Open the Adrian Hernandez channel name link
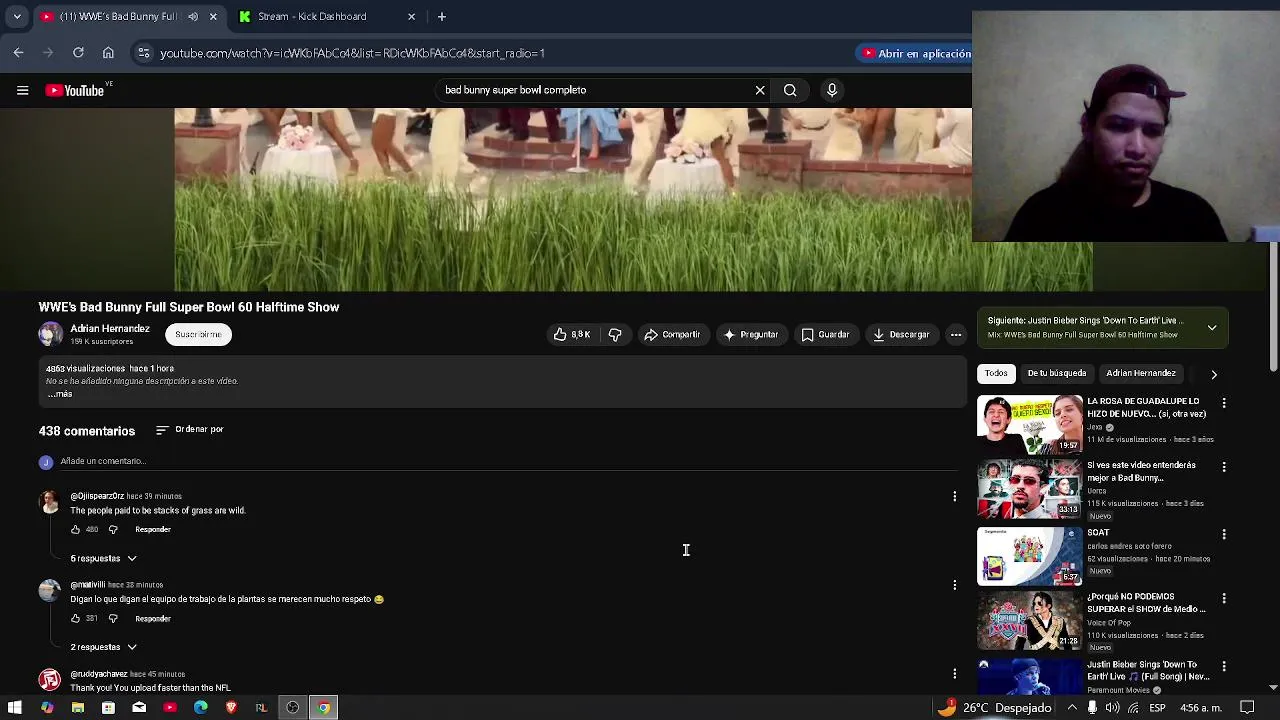Image resolution: width=1280 pixels, height=720 pixels. pos(110,328)
